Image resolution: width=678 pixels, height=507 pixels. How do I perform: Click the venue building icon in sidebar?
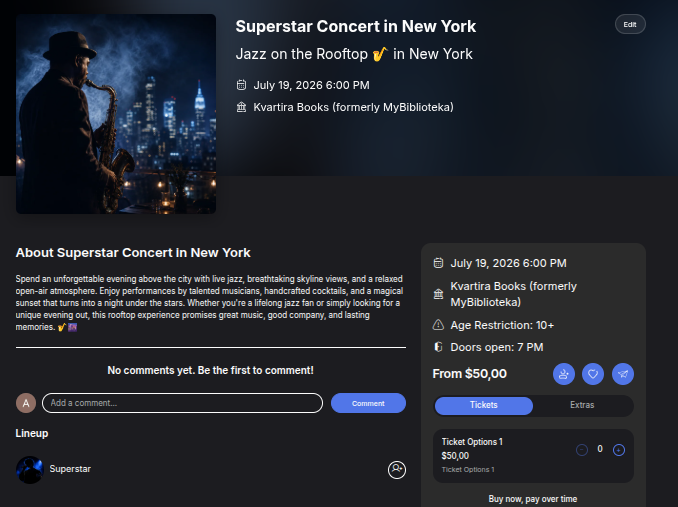(438, 294)
